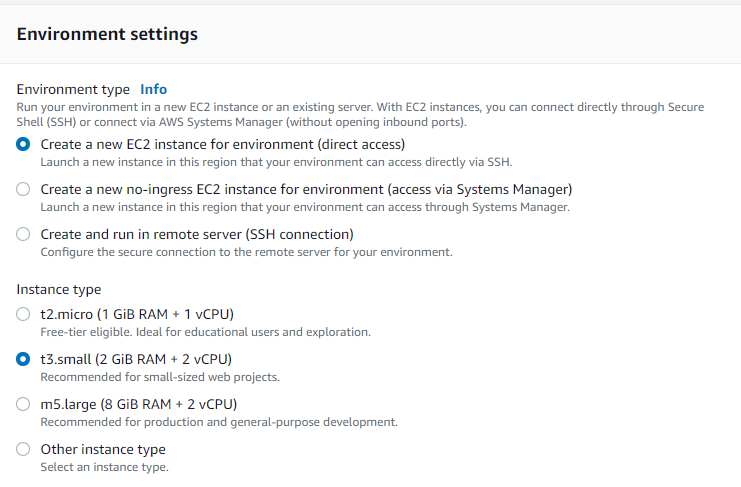Select the Other instance type radio button
Viewport: 741px width, 487px height.
tap(23, 449)
